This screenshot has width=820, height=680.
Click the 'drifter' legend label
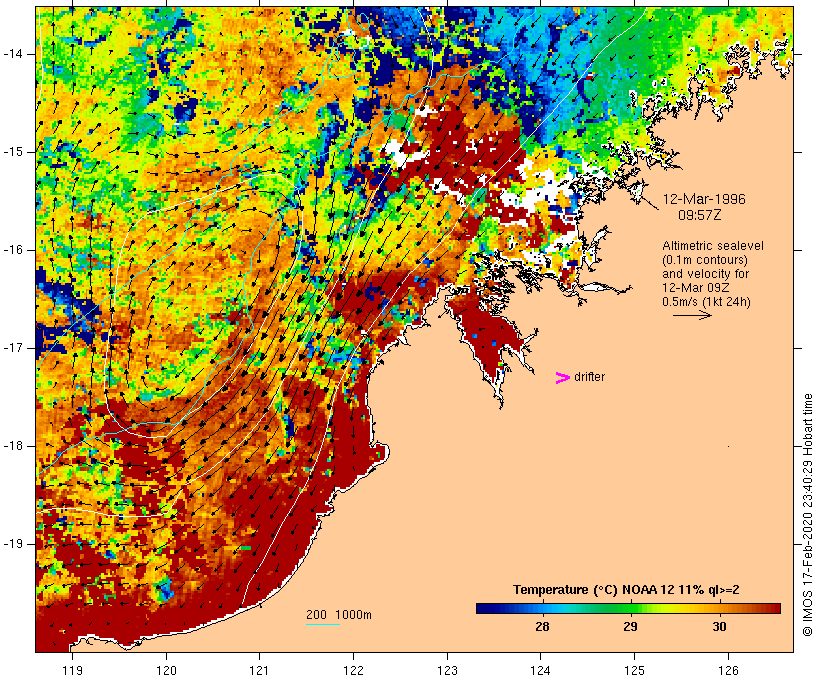pyautogui.click(x=589, y=377)
